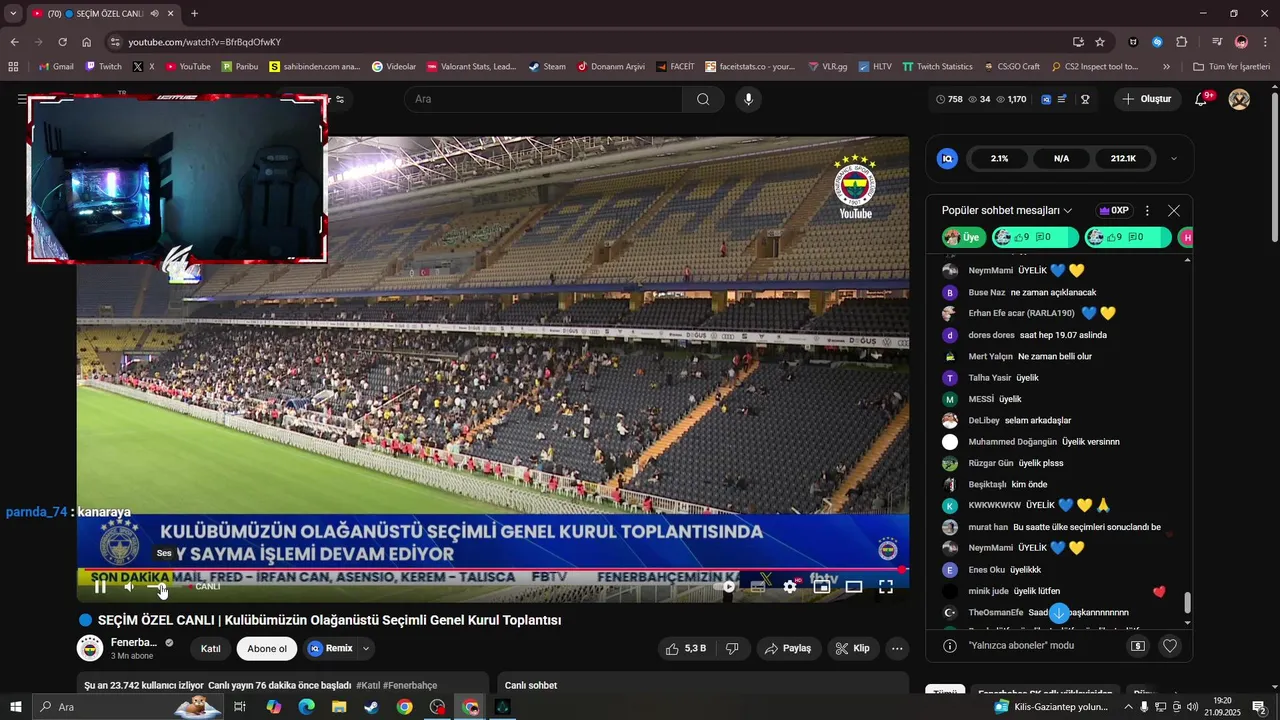Expand the vidIQ stats panel chevron
The image size is (1280, 720).
click(x=1173, y=159)
